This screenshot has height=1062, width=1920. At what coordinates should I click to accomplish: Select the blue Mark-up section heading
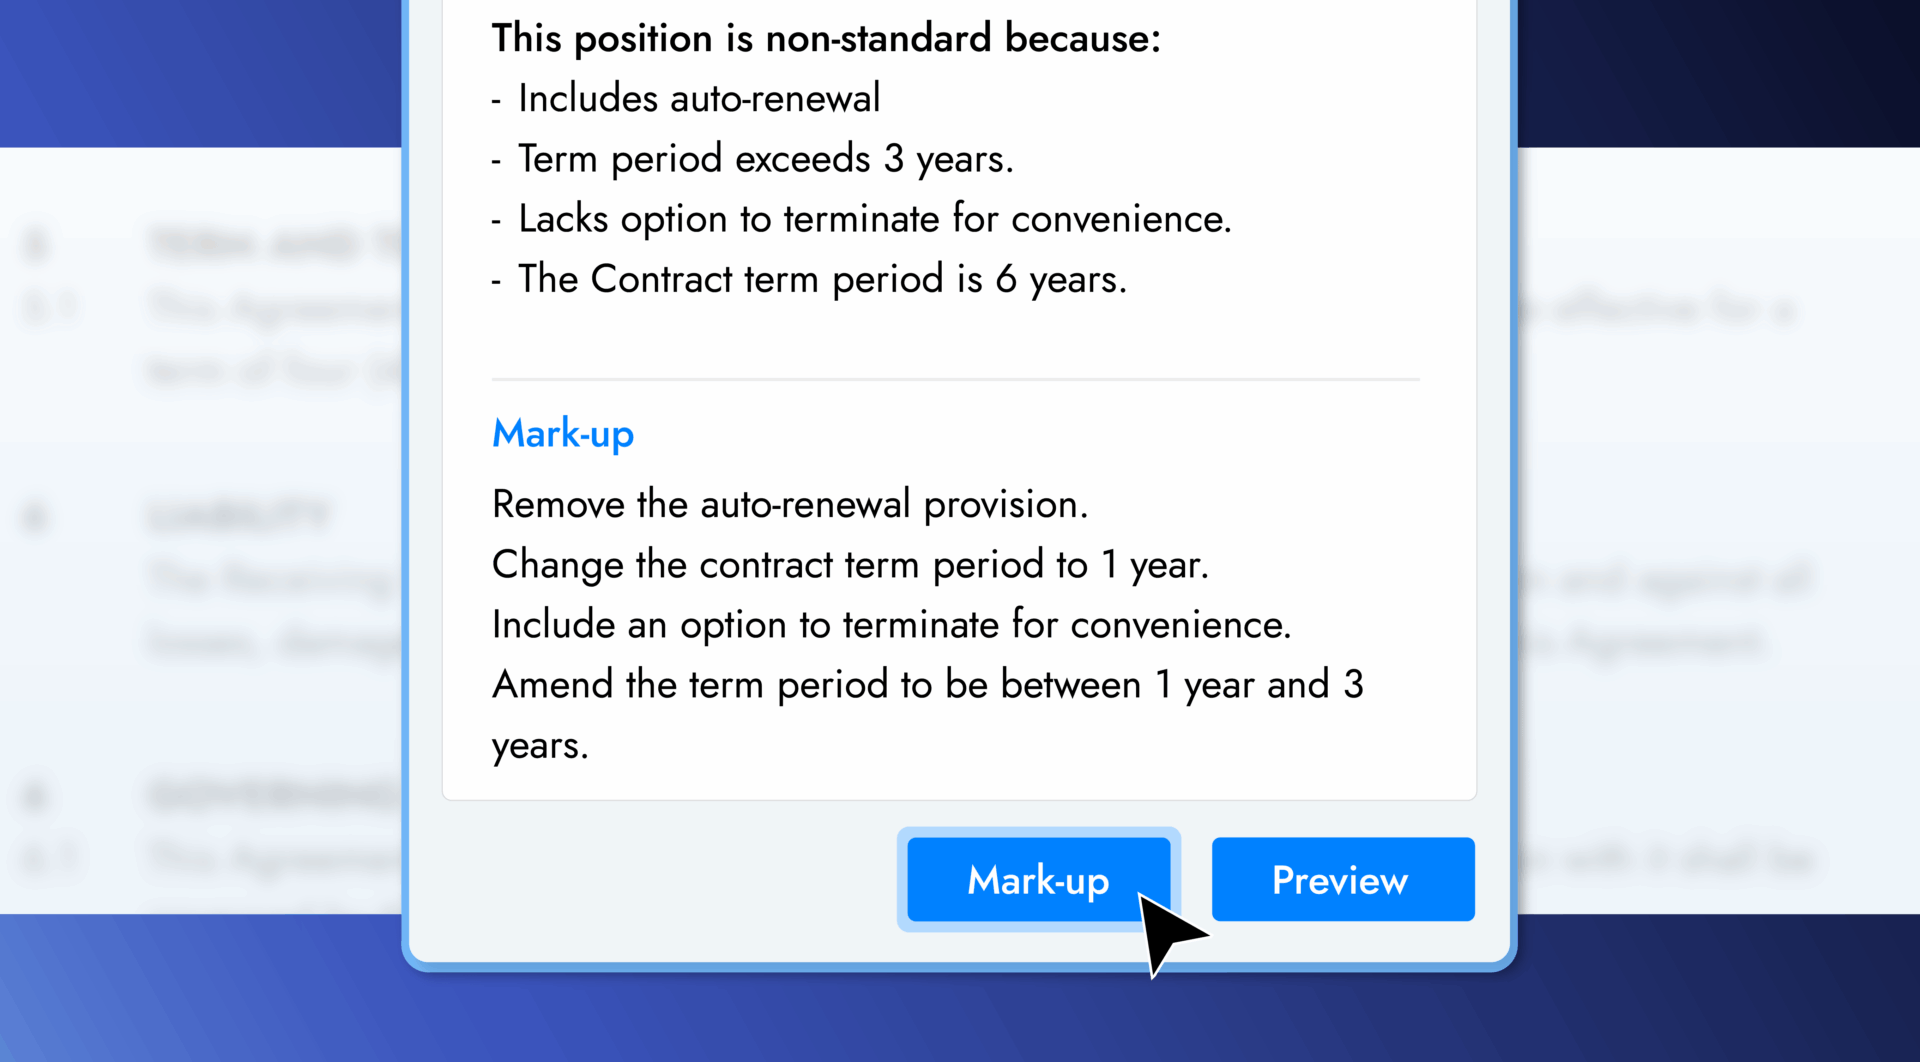(x=562, y=433)
